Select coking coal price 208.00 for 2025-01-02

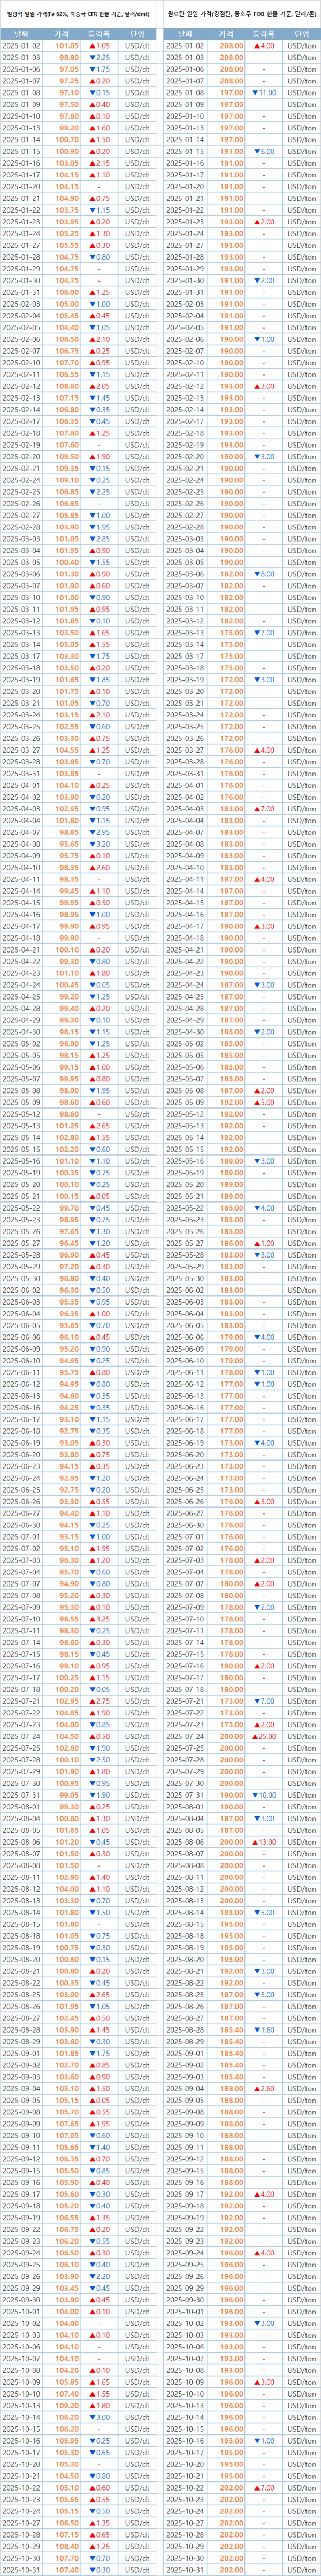(x=231, y=46)
